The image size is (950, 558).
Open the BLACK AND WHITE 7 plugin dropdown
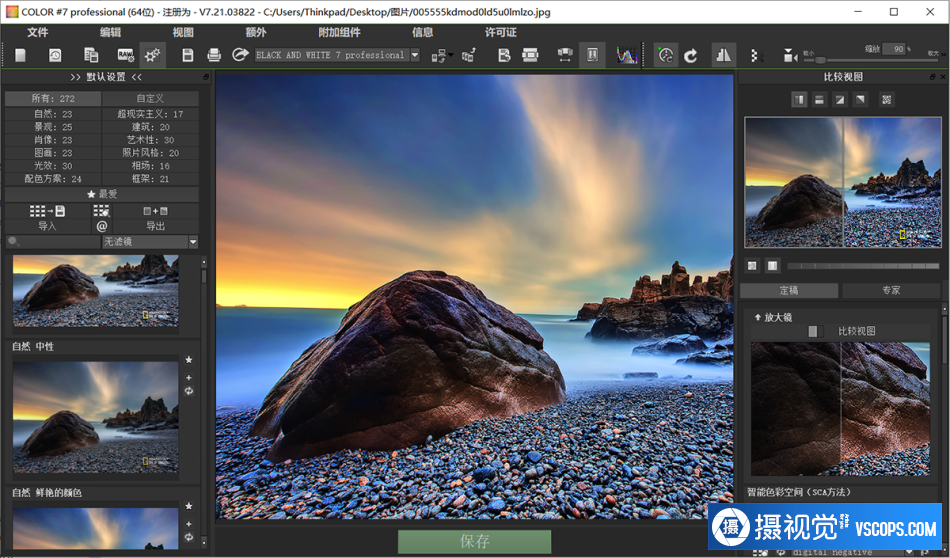click(415, 55)
